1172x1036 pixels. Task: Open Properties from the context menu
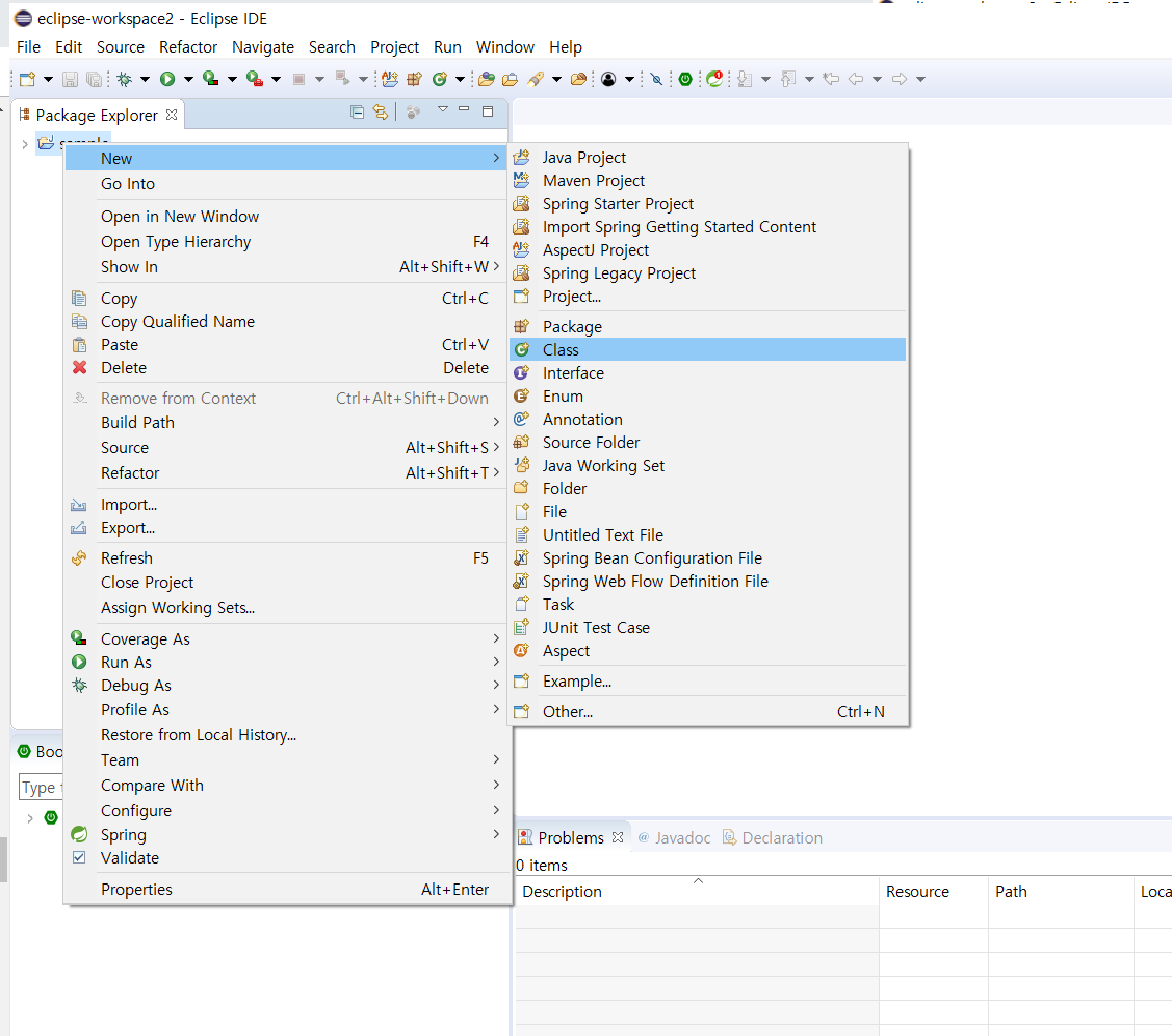(286, 889)
